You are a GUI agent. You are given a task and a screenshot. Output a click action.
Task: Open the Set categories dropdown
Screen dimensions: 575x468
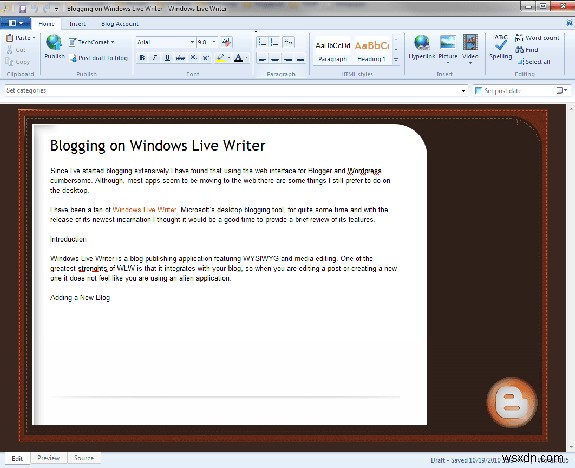tap(464, 91)
